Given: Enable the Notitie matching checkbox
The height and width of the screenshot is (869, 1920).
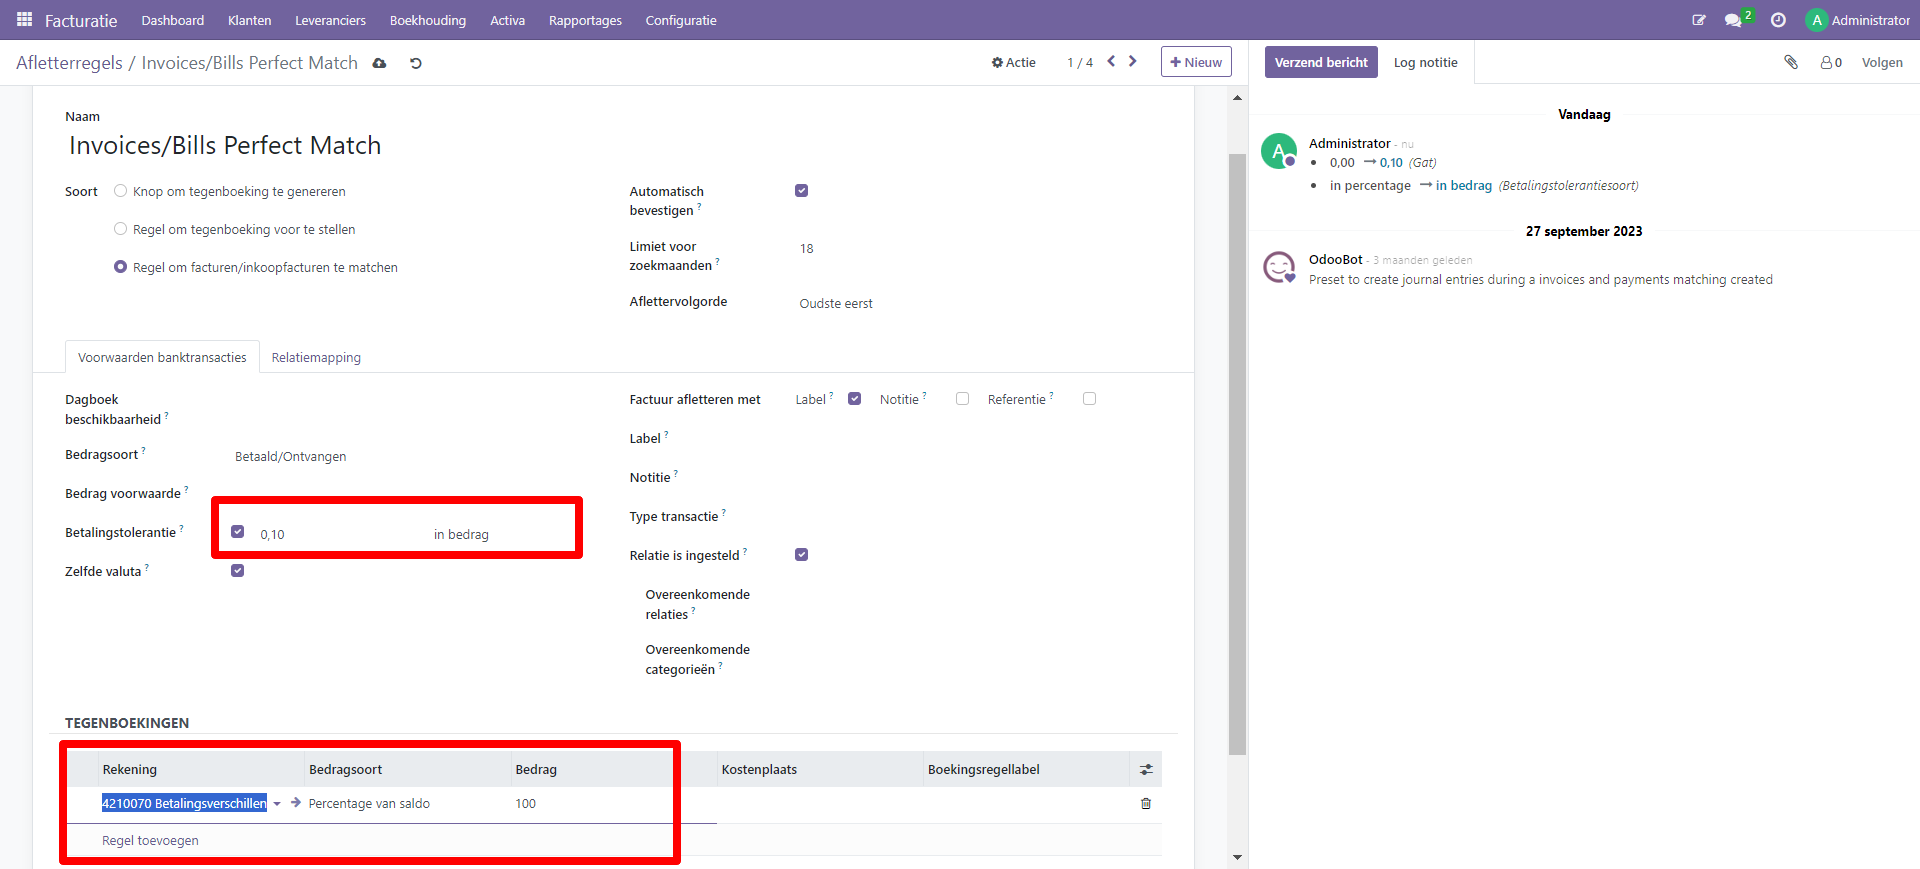Looking at the screenshot, I should 962,399.
